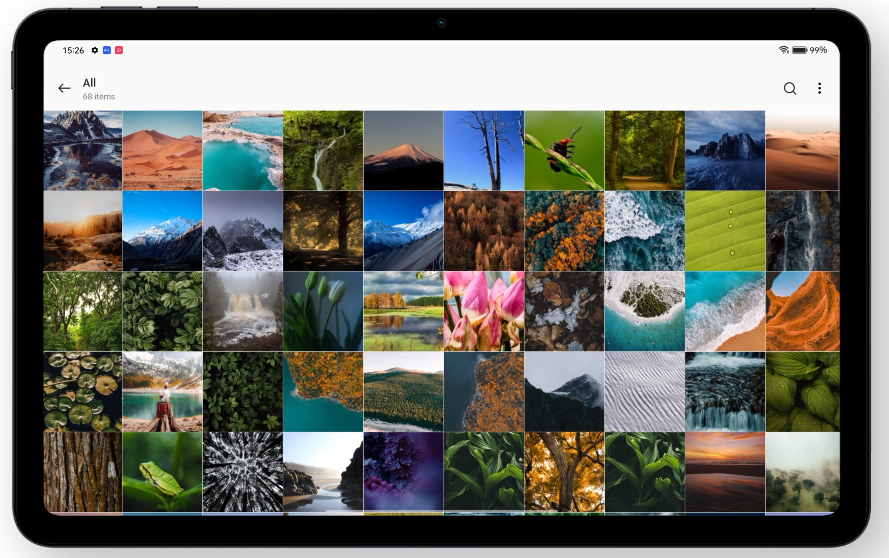Open the misty waterfall in fog photo
The width and height of the screenshot is (889, 558).
click(243, 311)
